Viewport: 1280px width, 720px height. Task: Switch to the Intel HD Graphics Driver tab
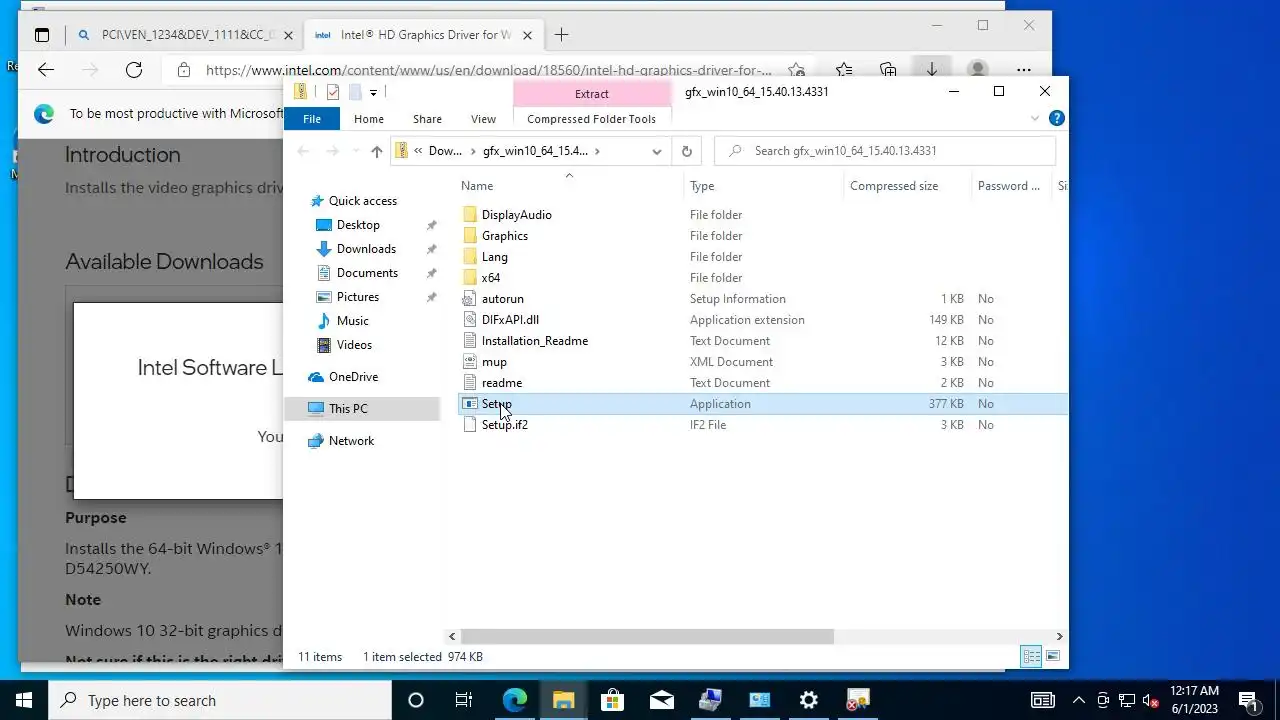[x=426, y=35]
